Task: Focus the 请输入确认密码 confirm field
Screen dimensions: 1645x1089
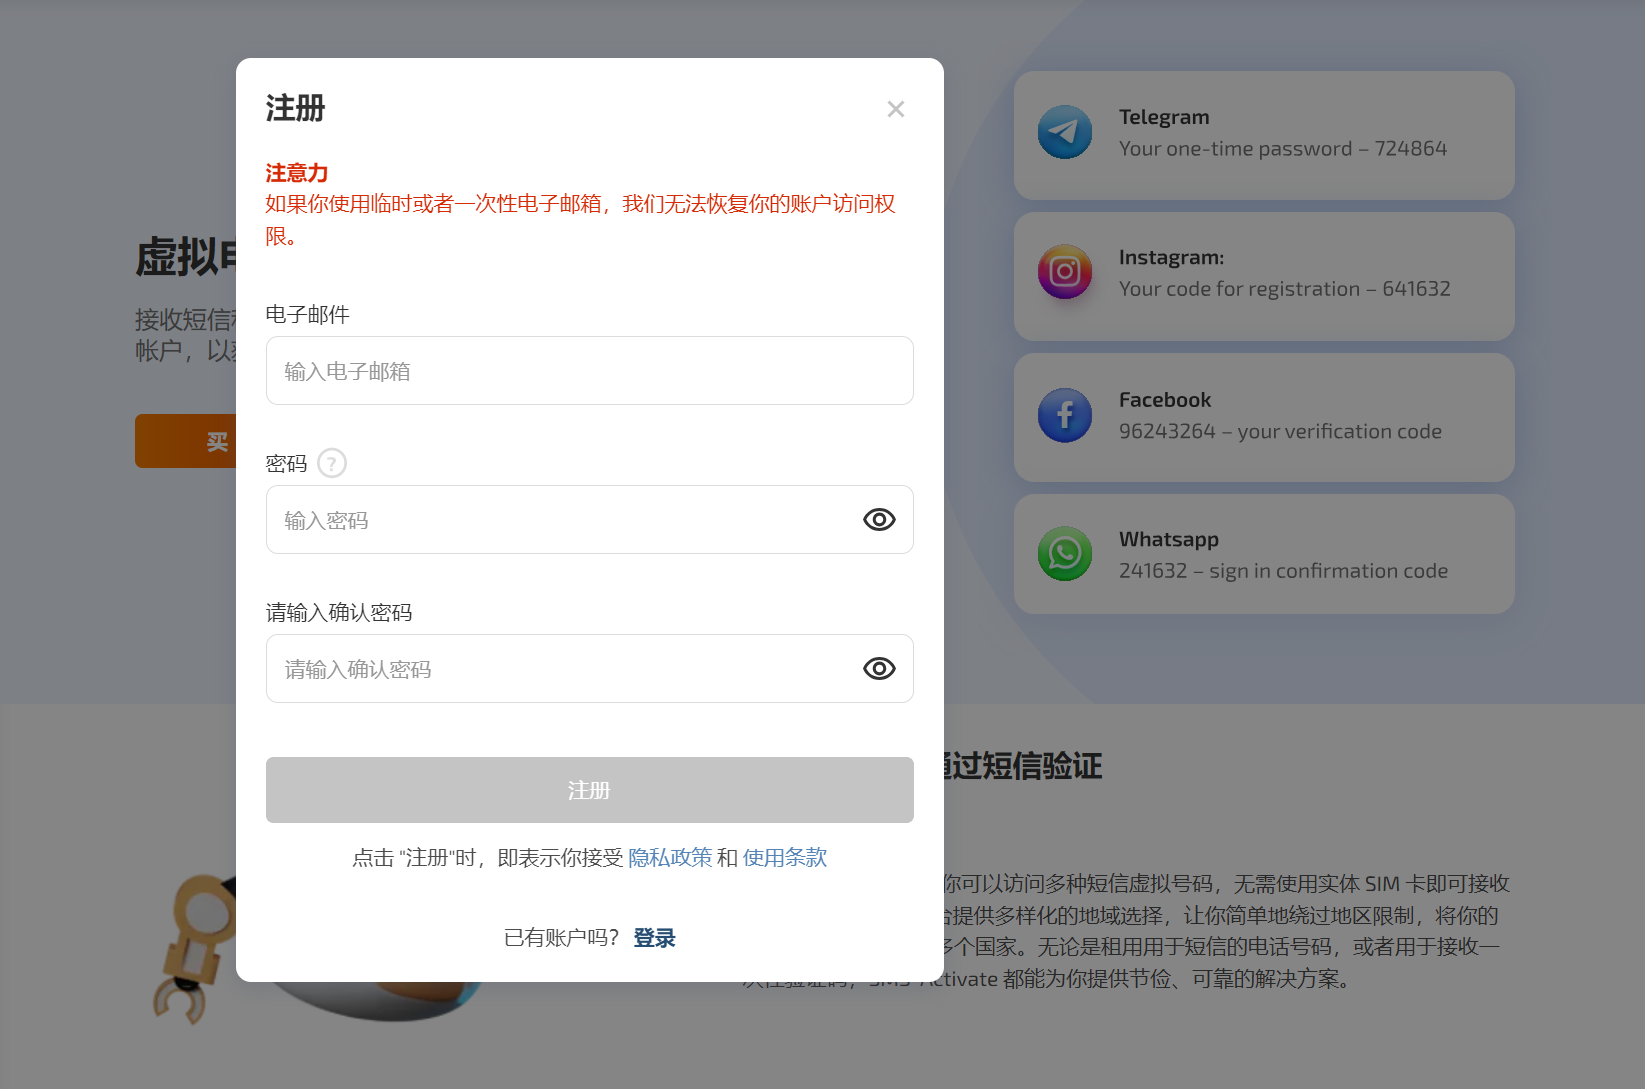Action: coord(590,669)
